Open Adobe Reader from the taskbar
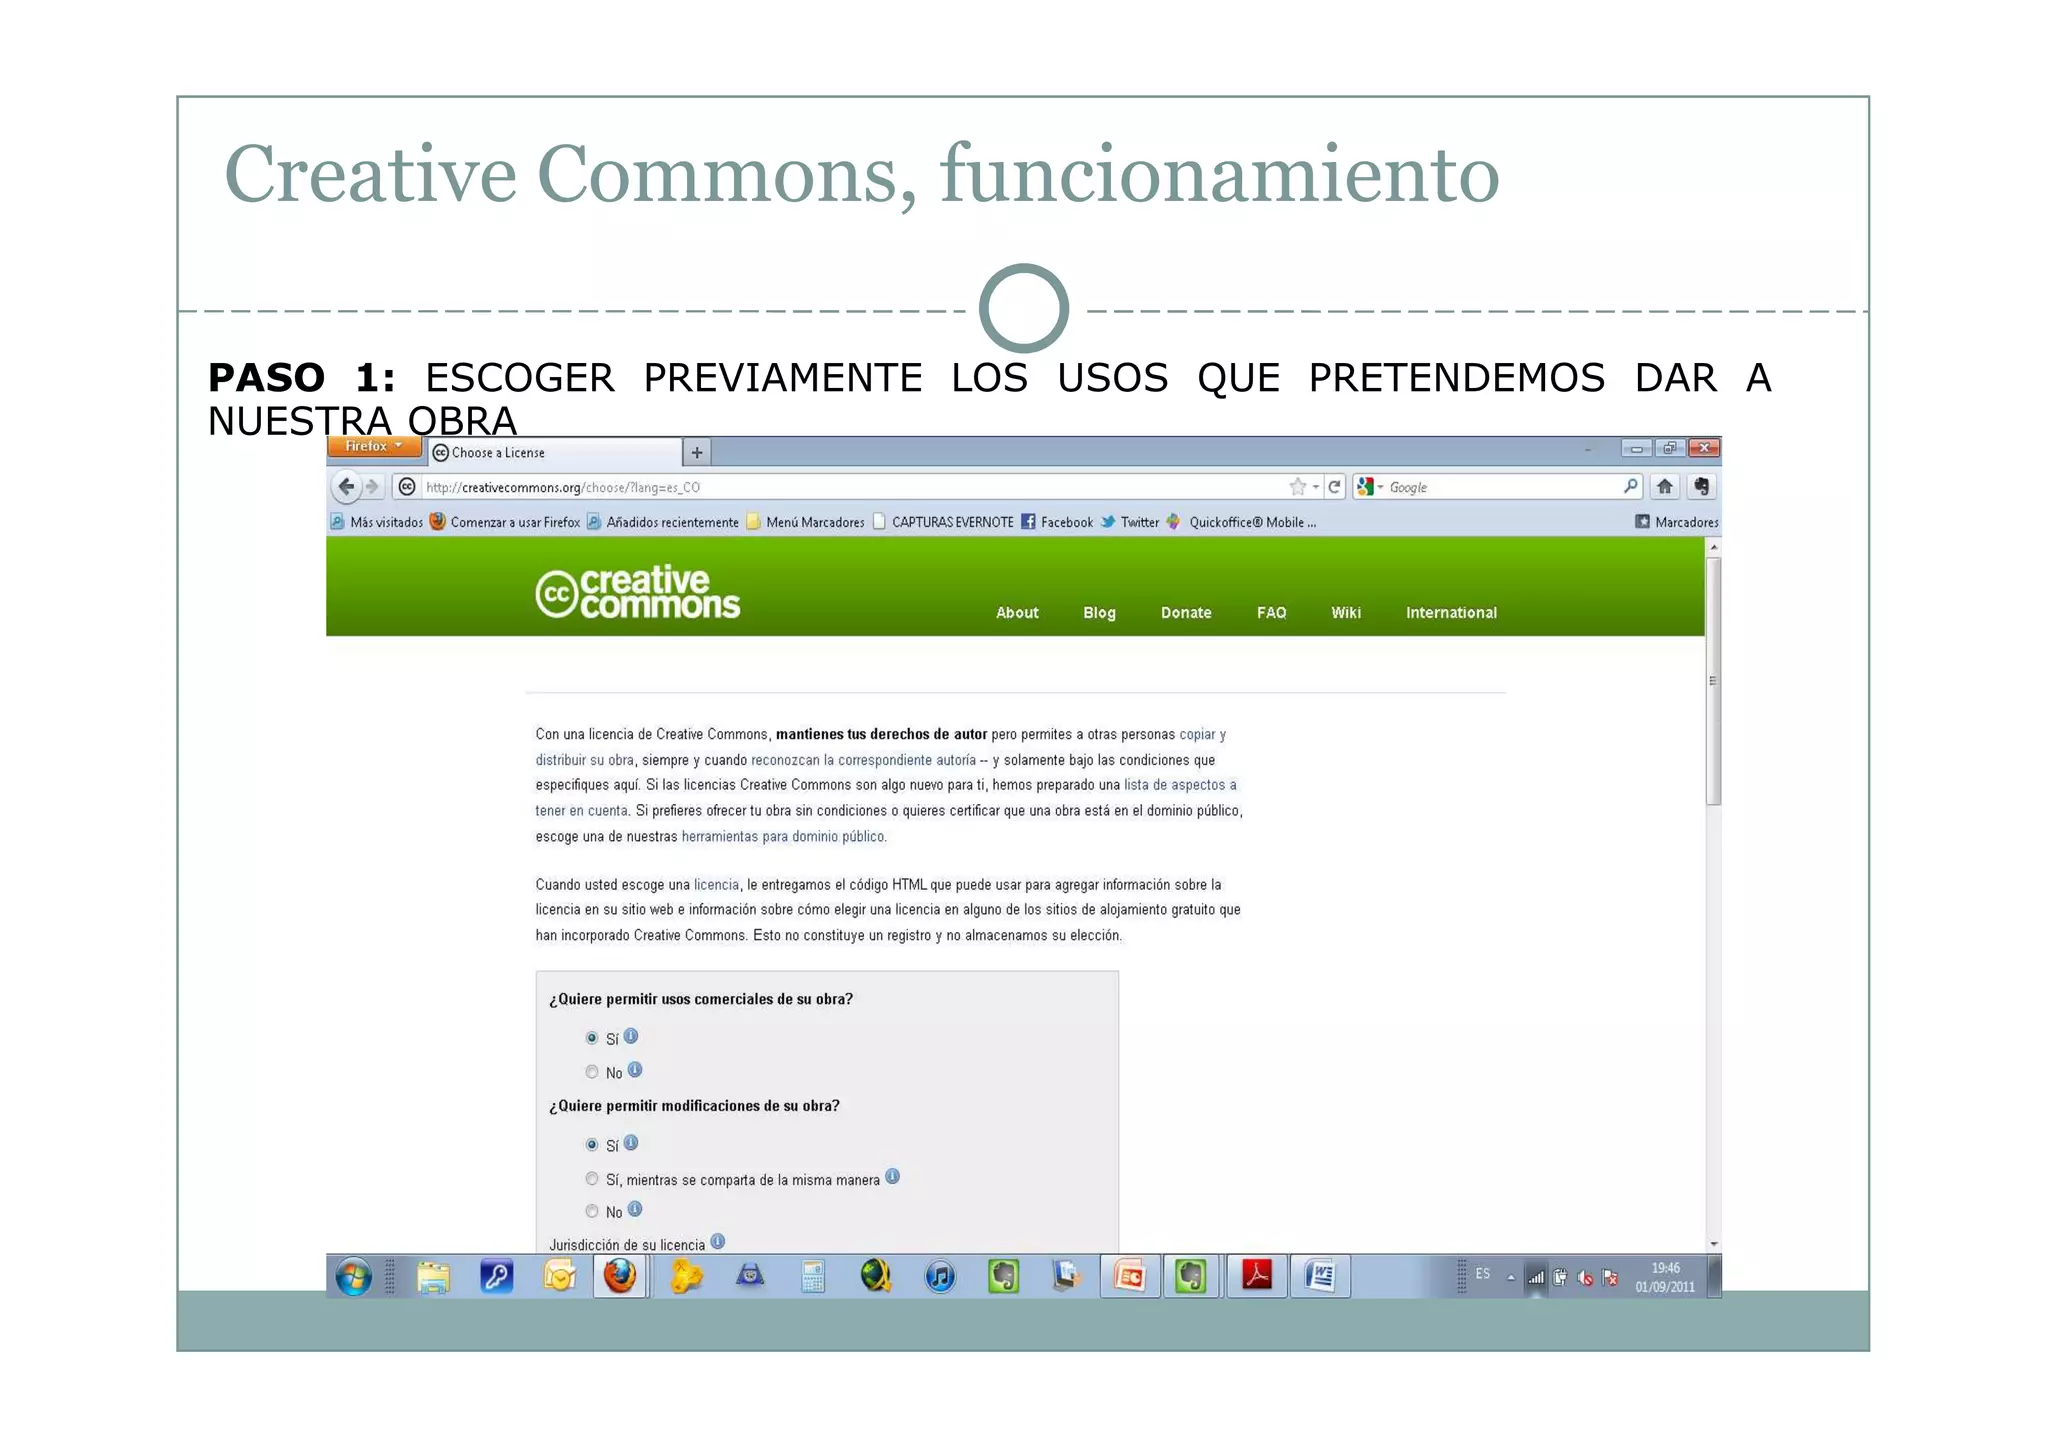The width and height of the screenshot is (2048, 1447). [x=1256, y=1275]
